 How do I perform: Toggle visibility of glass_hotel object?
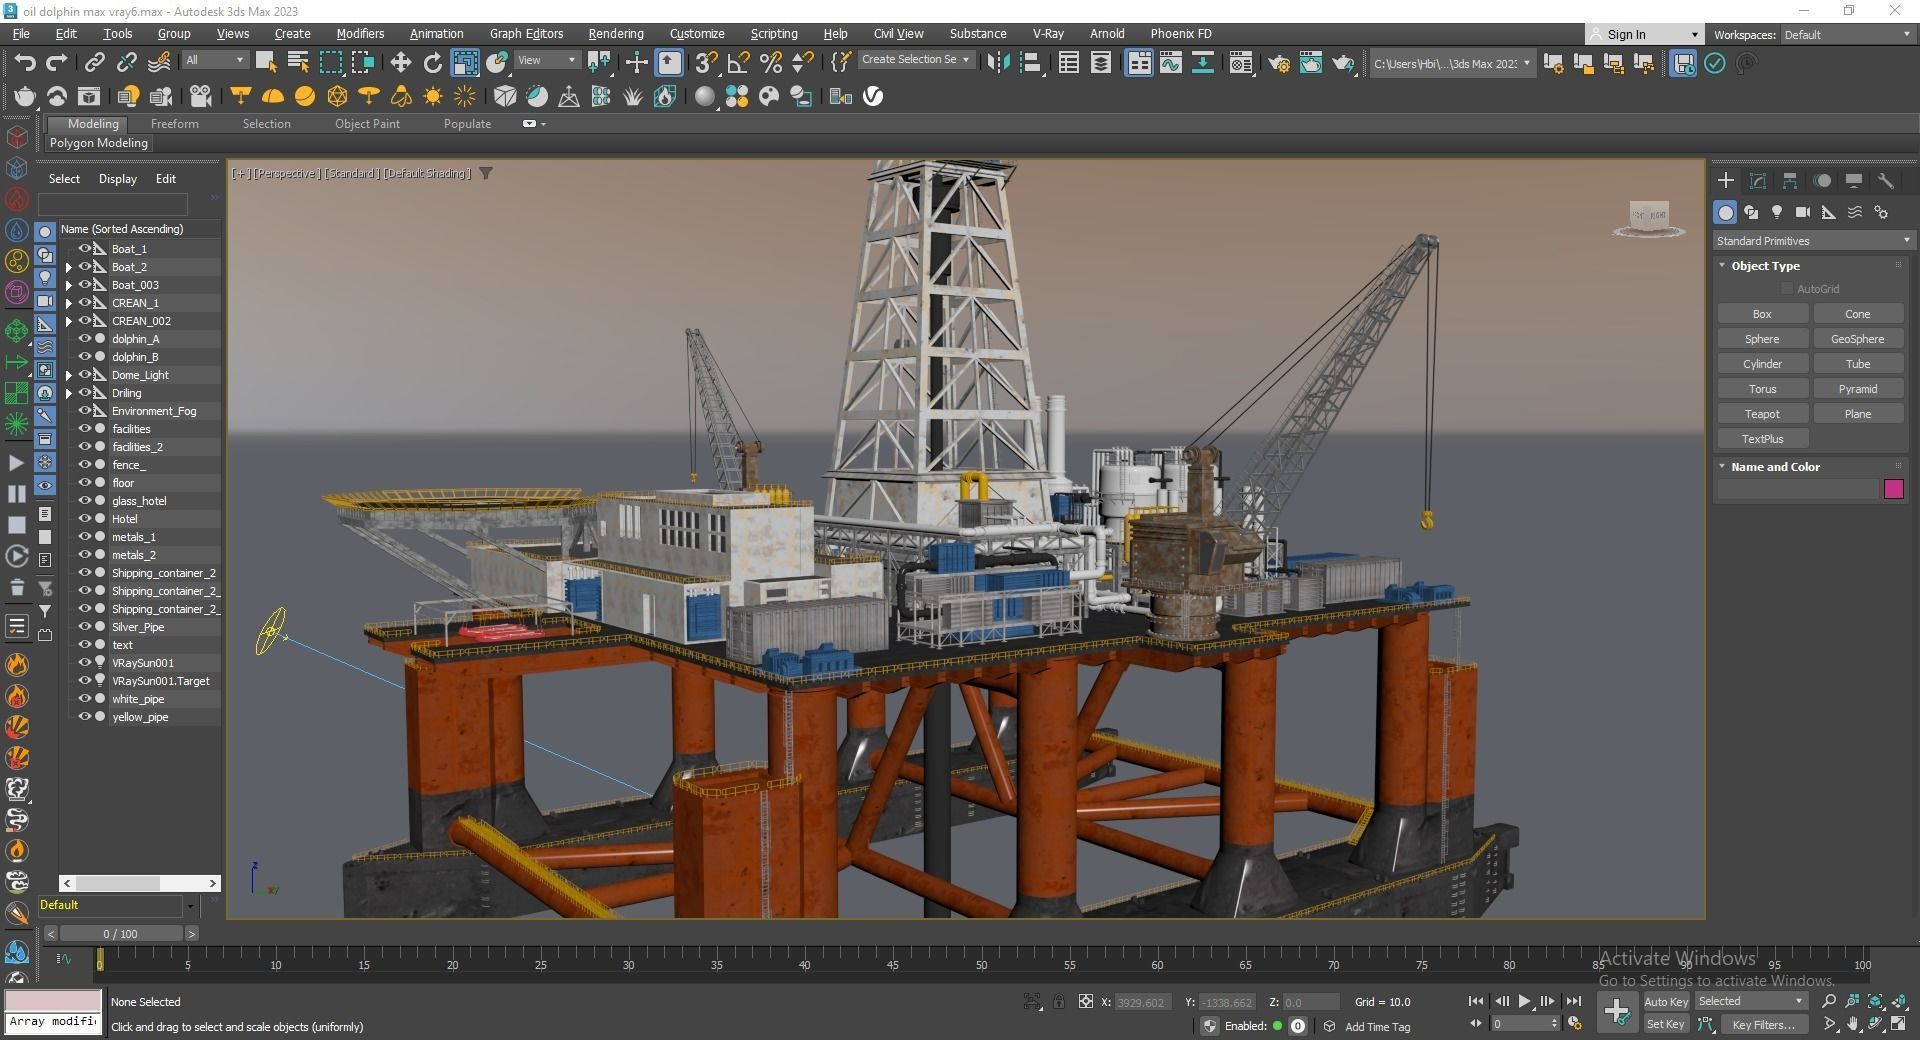(x=85, y=501)
